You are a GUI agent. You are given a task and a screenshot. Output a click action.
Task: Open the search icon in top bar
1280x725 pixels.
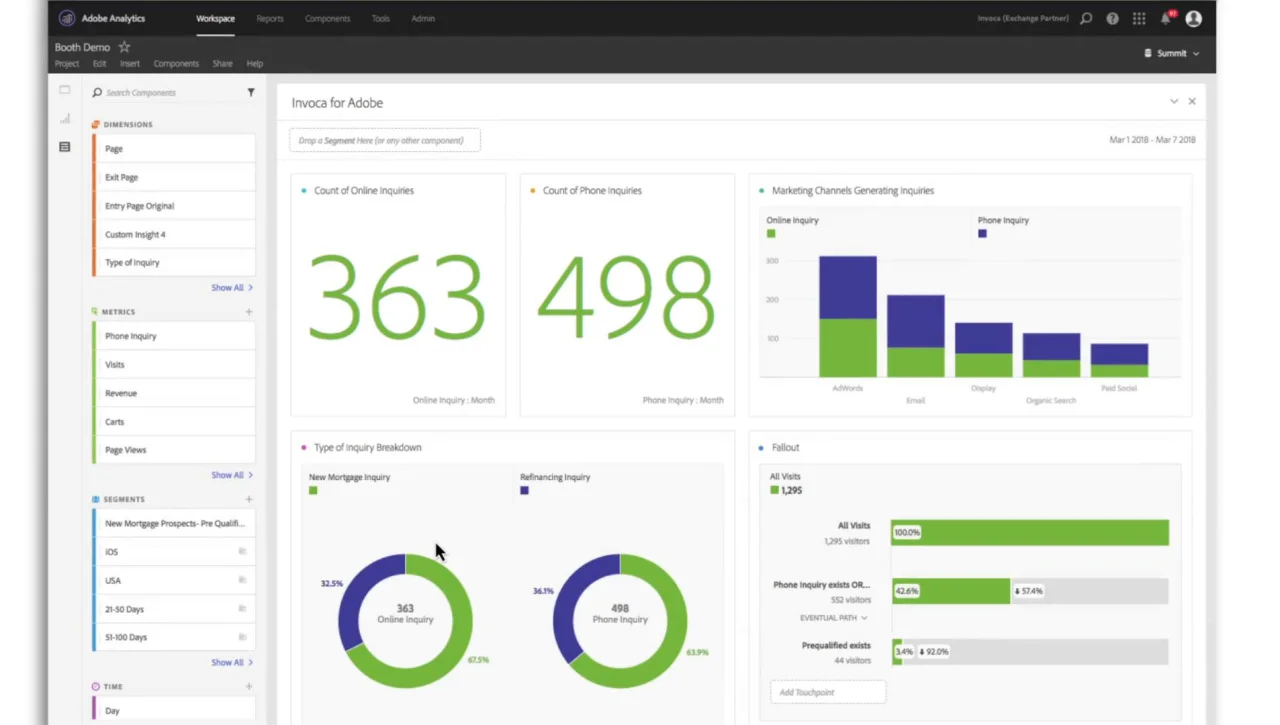1086,19
